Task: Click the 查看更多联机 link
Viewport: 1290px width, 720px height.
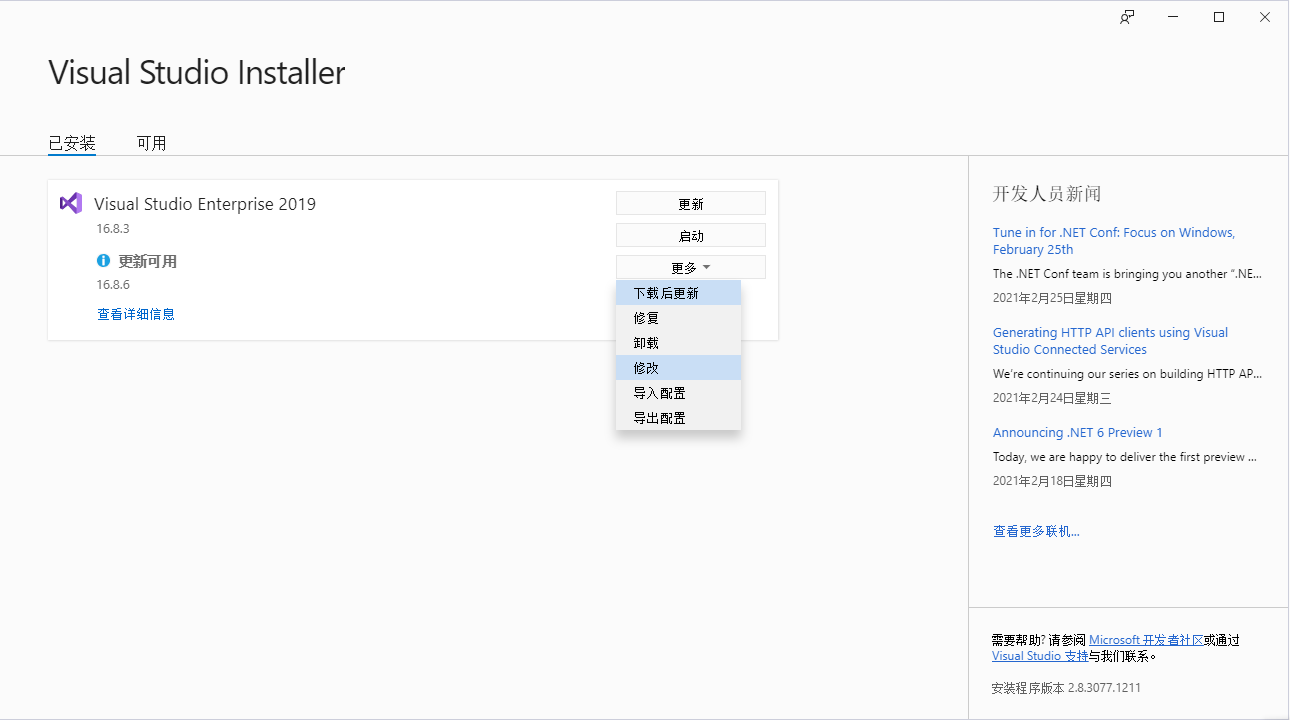Action: [1036, 531]
